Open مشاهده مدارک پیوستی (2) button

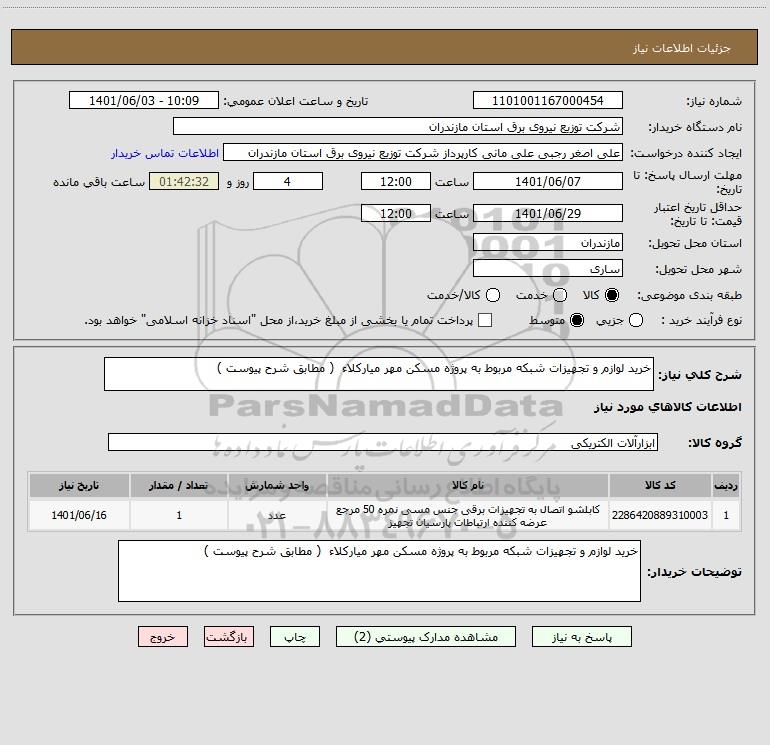426,637
